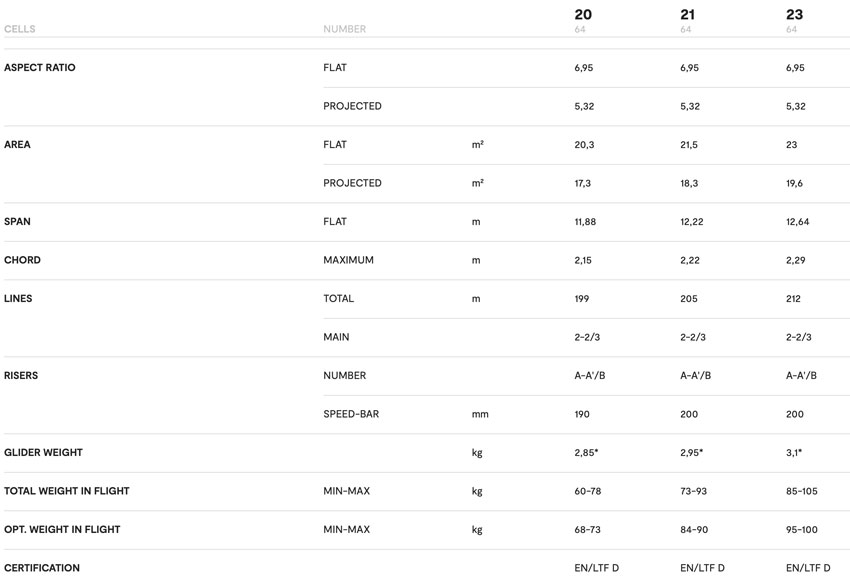Click the size 21 column header
The width and height of the screenshot is (850, 587).
pos(687,15)
